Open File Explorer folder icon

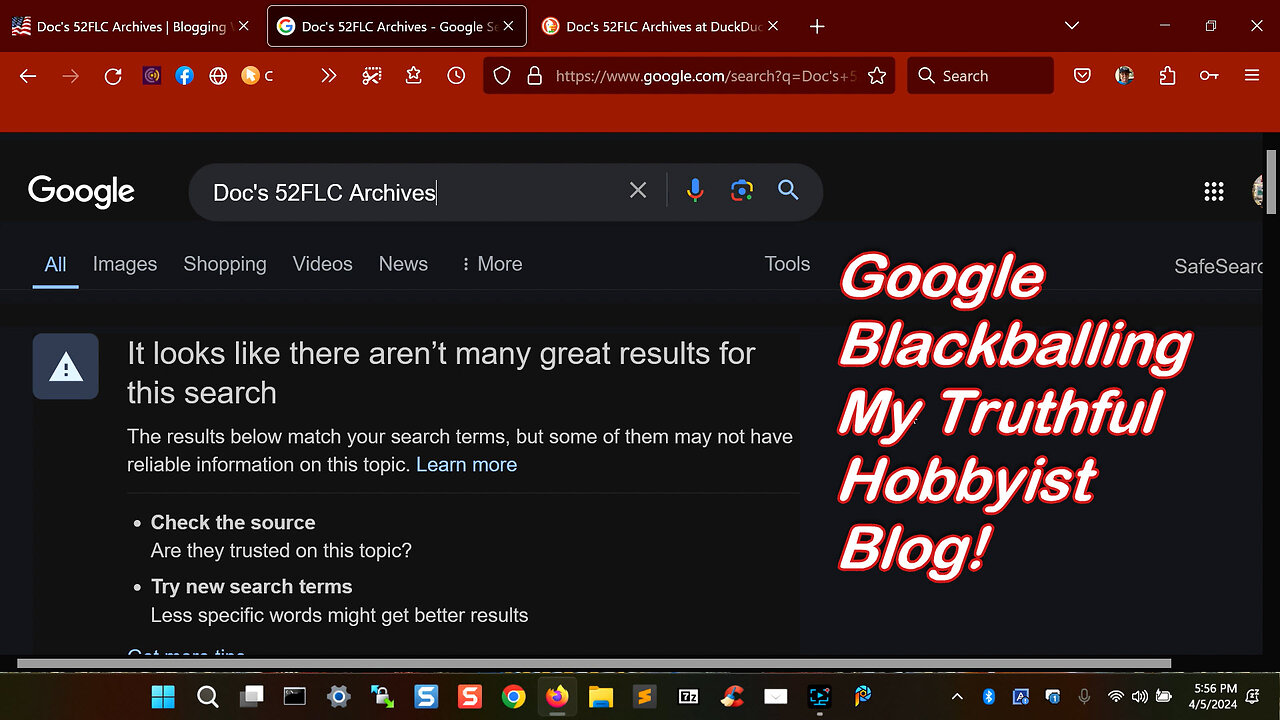click(x=600, y=696)
